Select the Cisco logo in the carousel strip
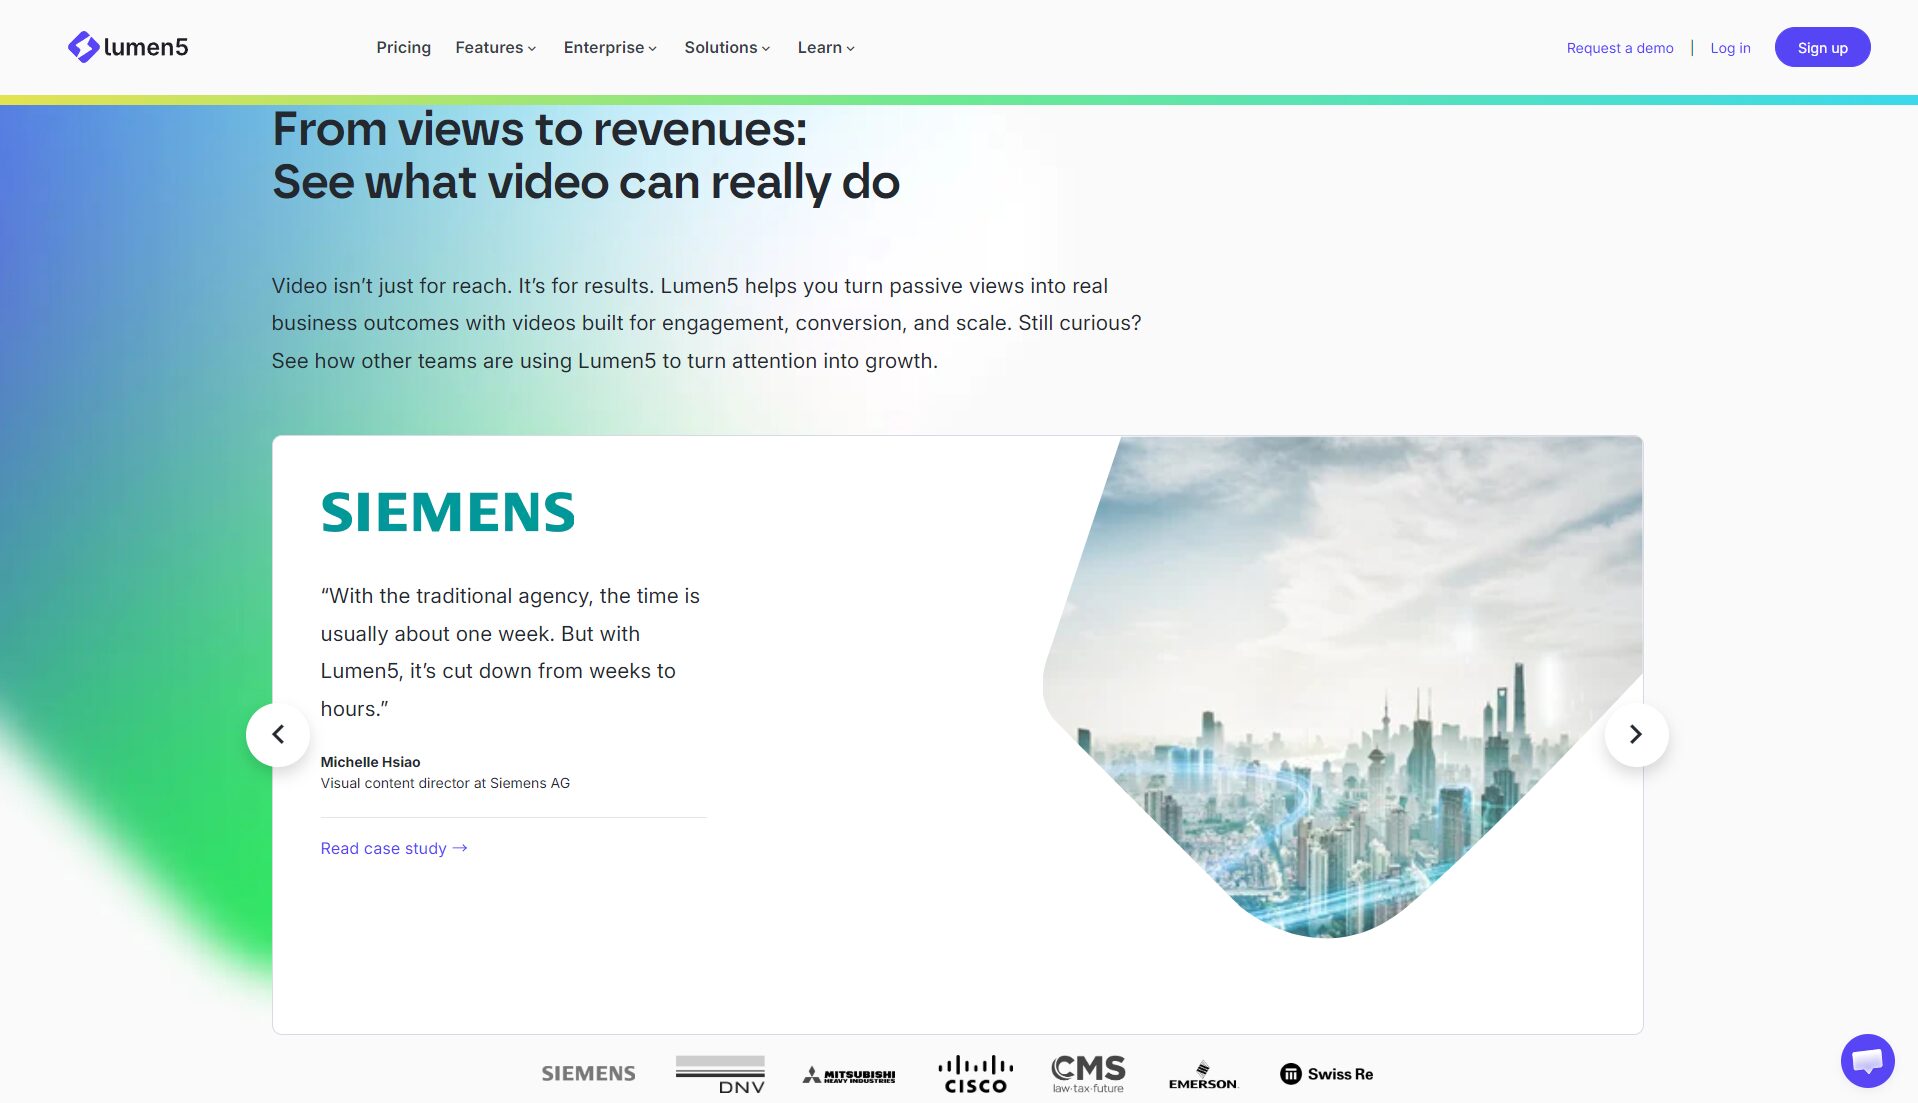Image resolution: width=1918 pixels, height=1103 pixels. (x=975, y=1074)
